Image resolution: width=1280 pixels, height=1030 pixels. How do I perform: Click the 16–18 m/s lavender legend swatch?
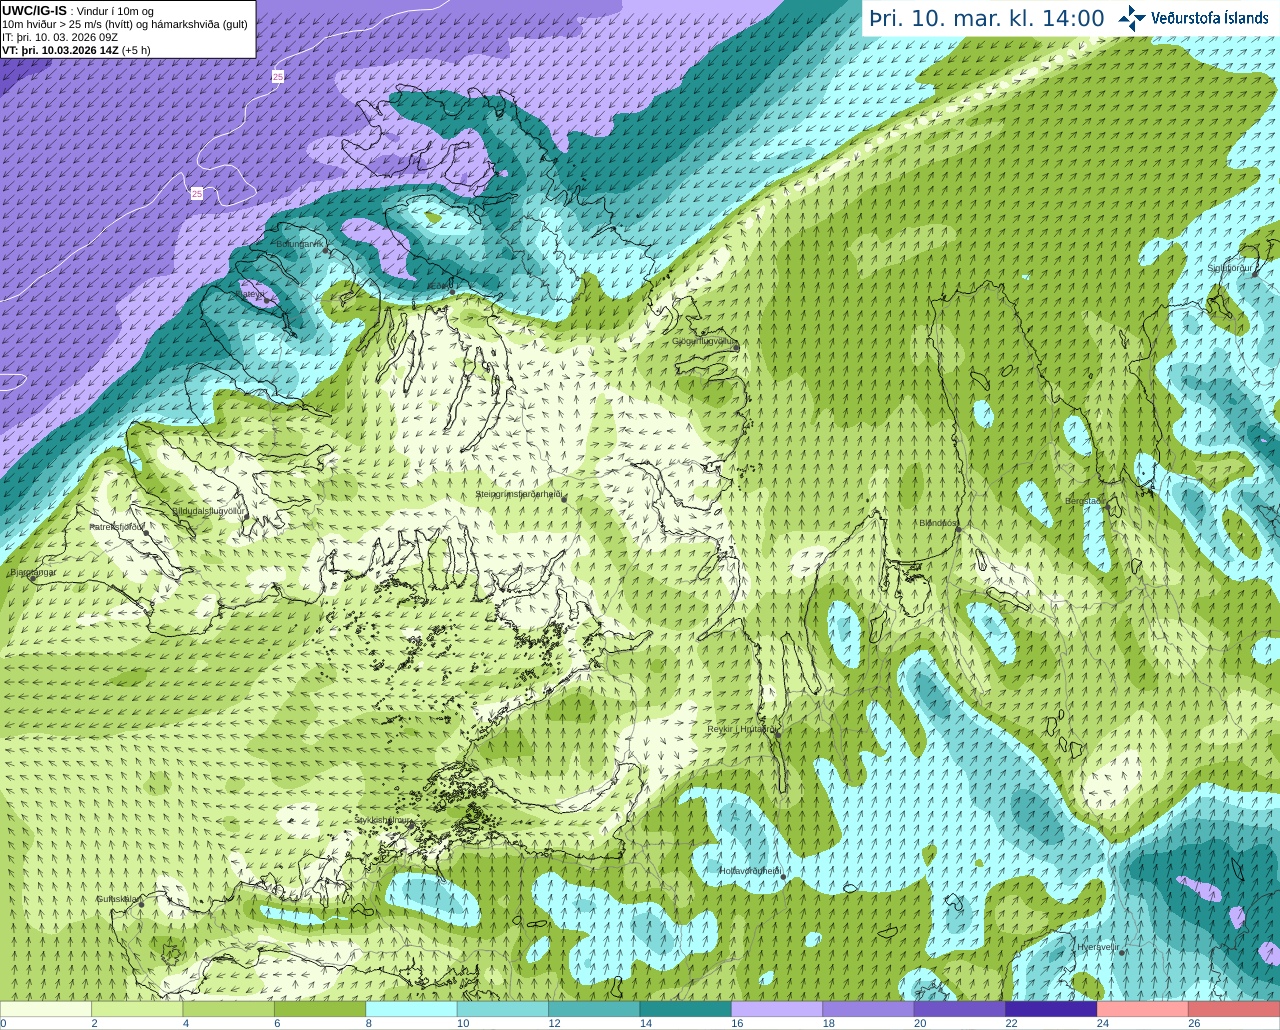click(777, 1009)
